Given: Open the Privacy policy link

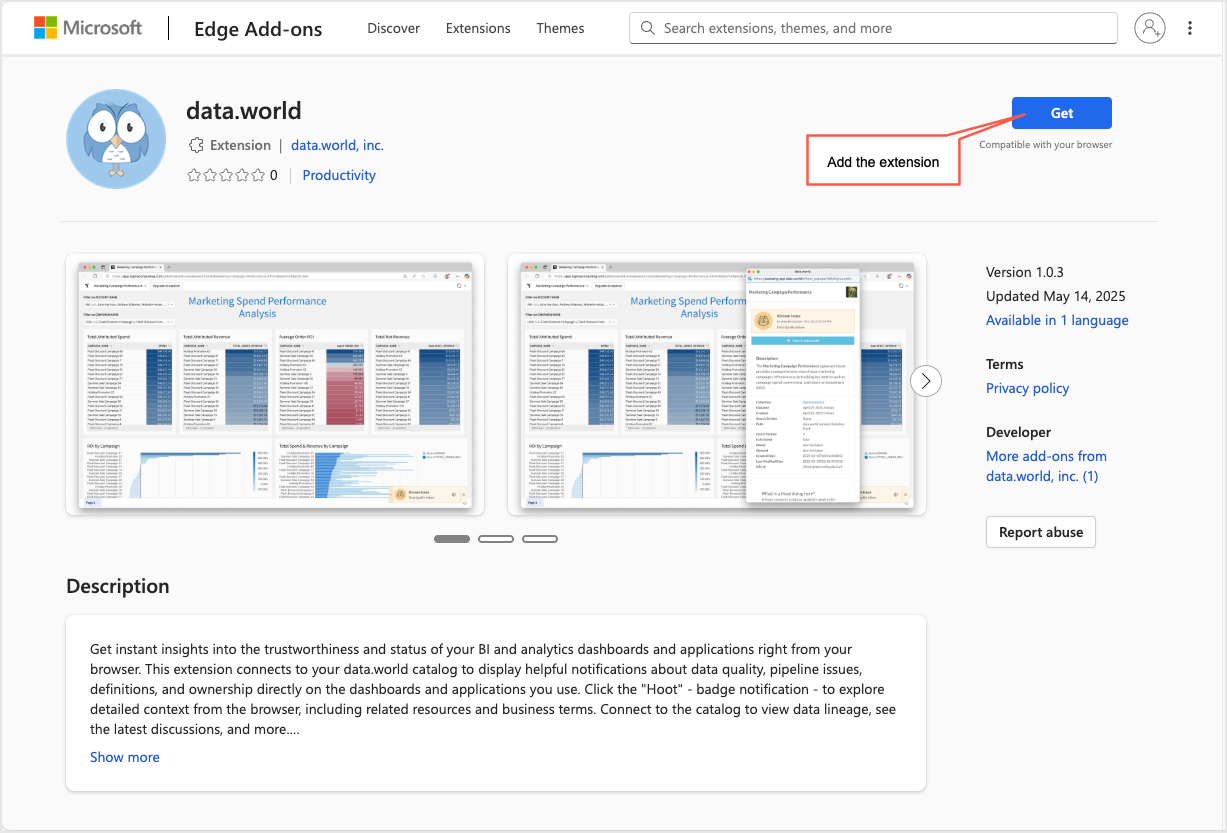Looking at the screenshot, I should pos(1028,388).
